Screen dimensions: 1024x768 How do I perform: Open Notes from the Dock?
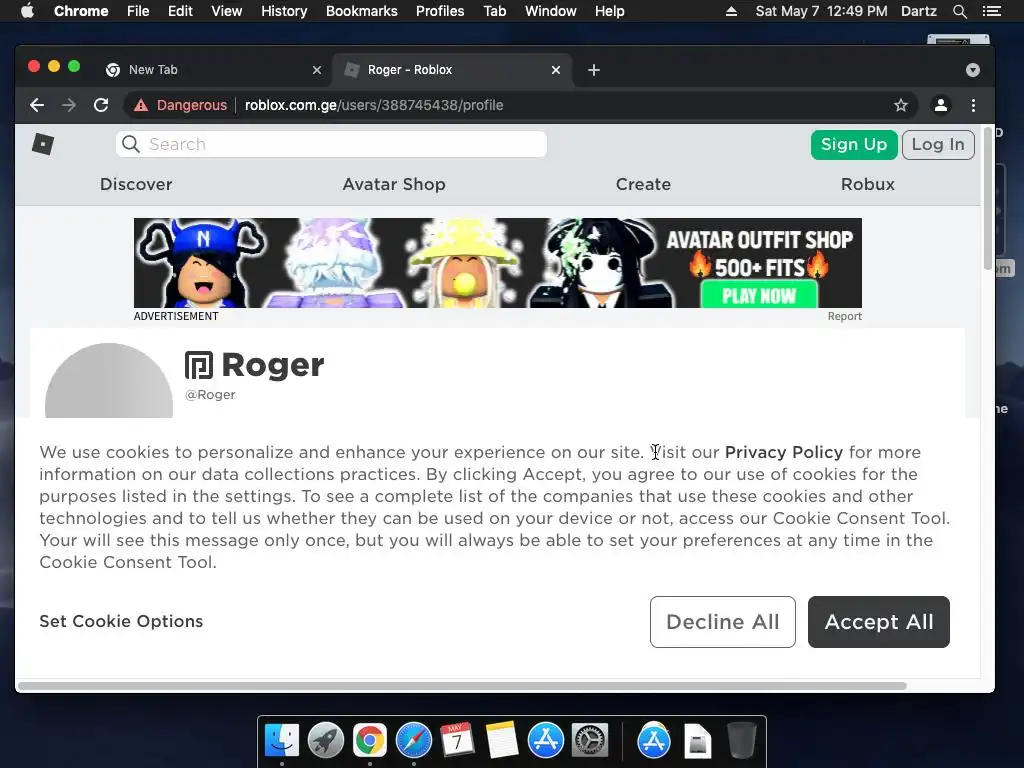coord(502,741)
